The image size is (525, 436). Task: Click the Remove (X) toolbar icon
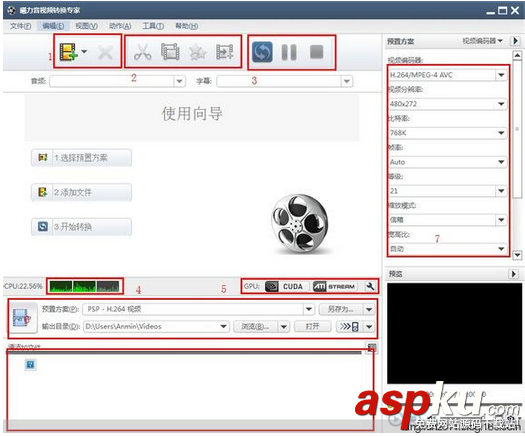point(105,53)
